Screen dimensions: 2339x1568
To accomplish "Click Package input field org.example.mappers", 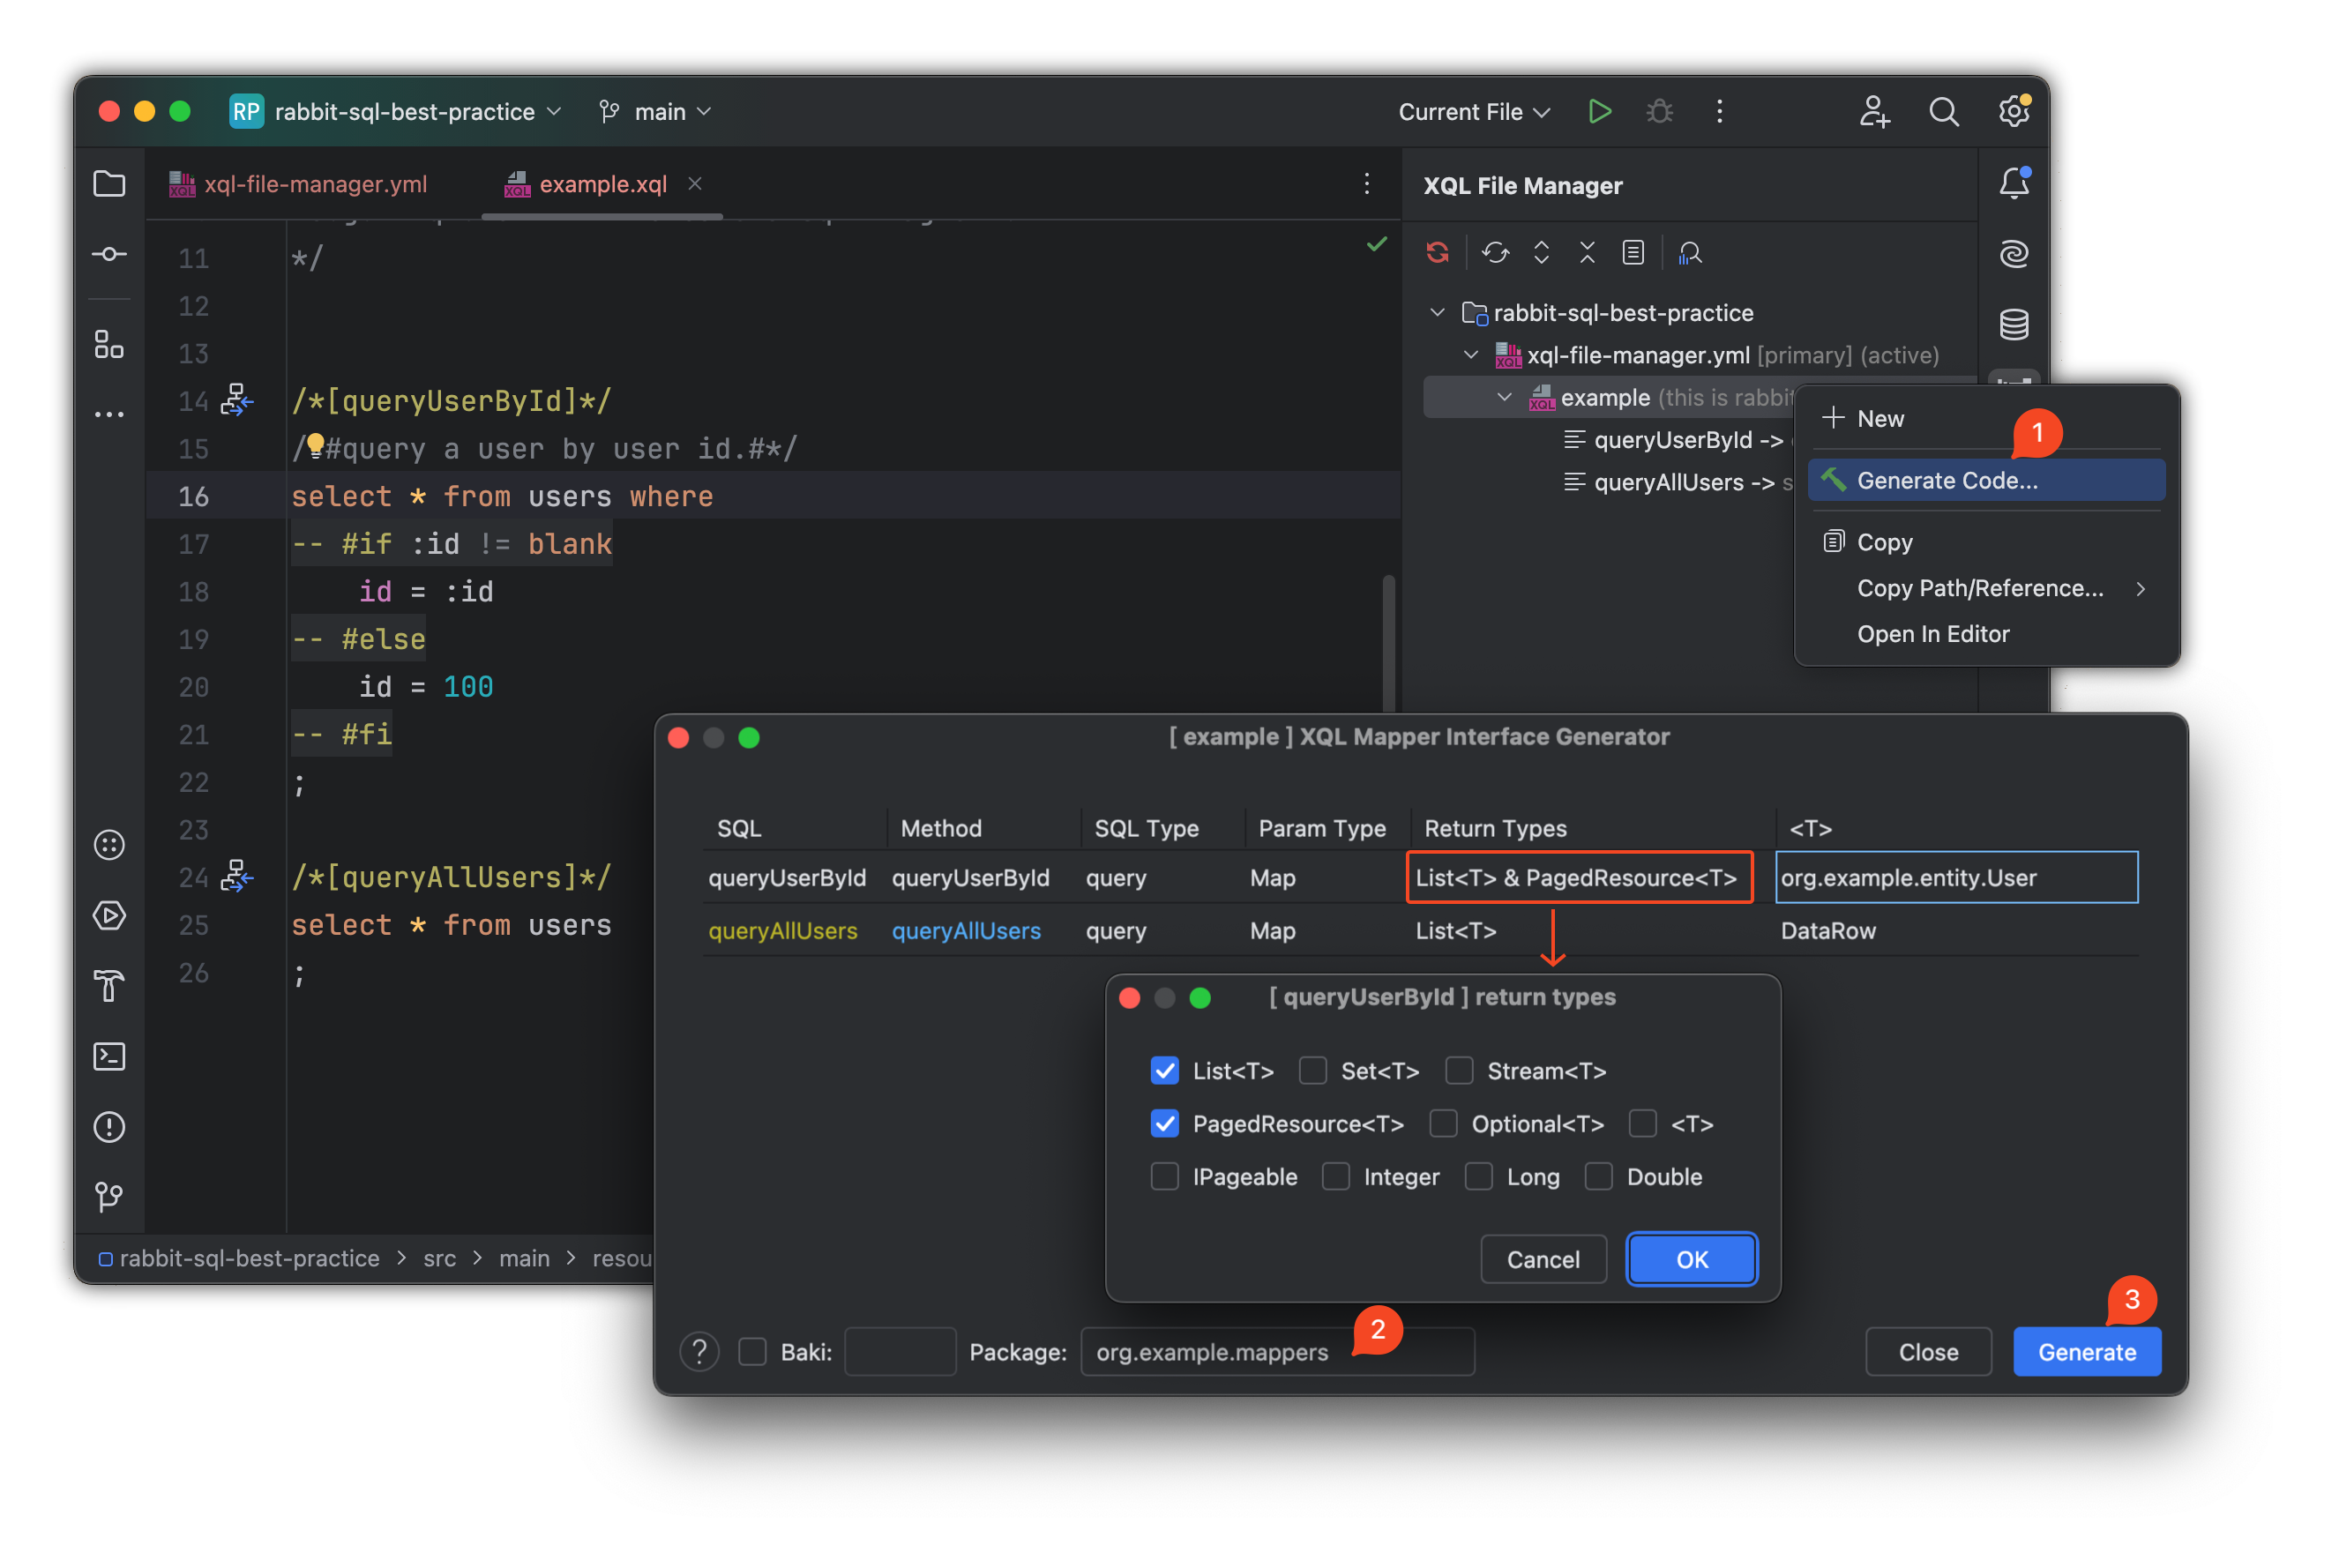I will click(1277, 1352).
